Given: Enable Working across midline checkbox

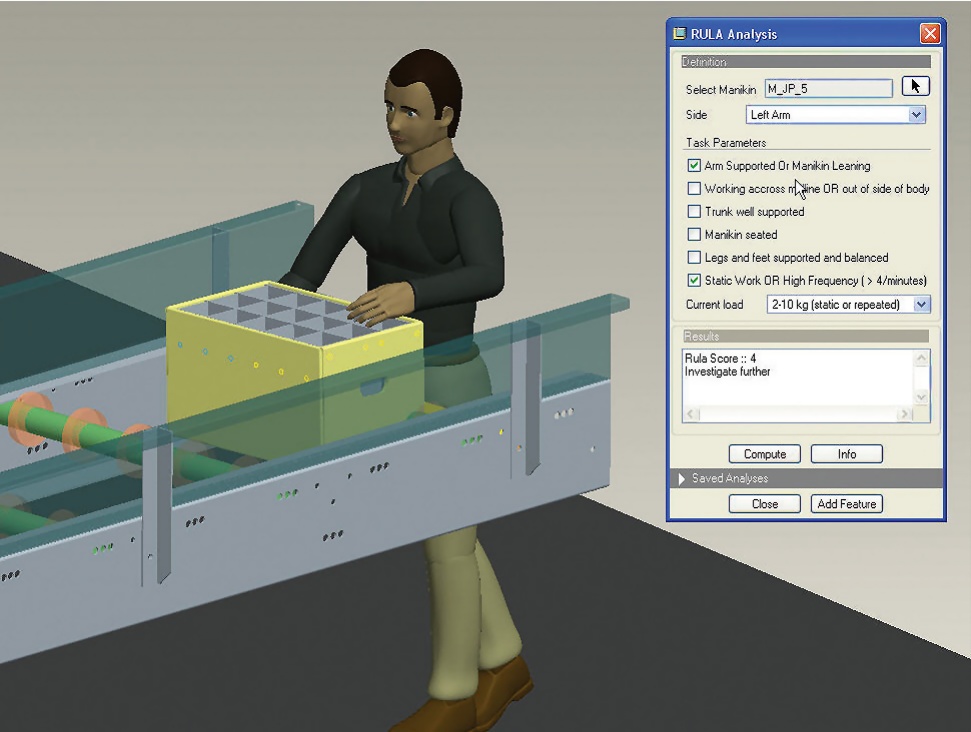Looking at the screenshot, I should point(695,189).
